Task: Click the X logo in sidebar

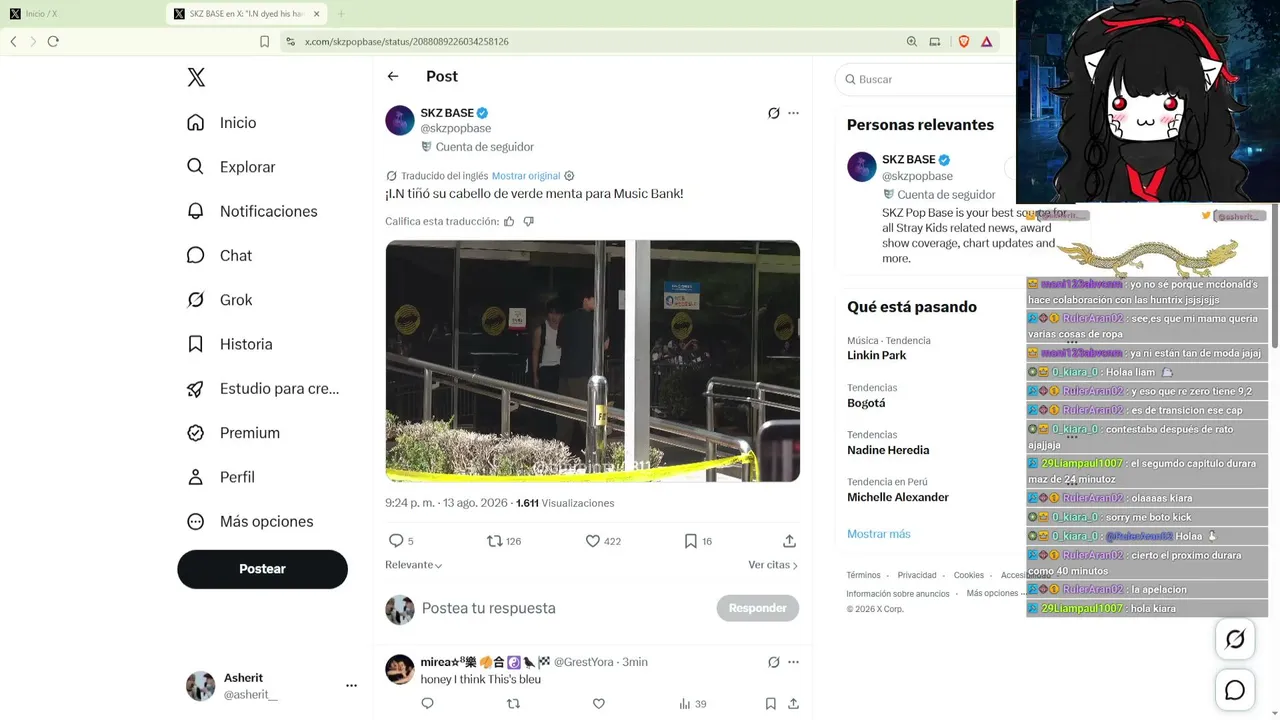Action: point(196,78)
